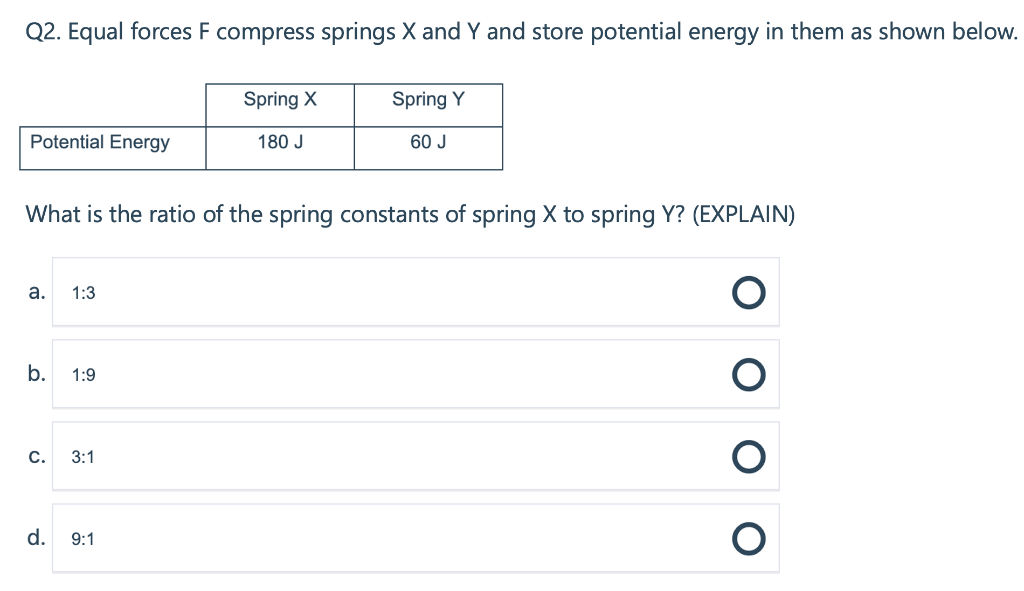Click the 1:9 answer text
Viewport: 1024px width, 591px height.
(x=84, y=375)
